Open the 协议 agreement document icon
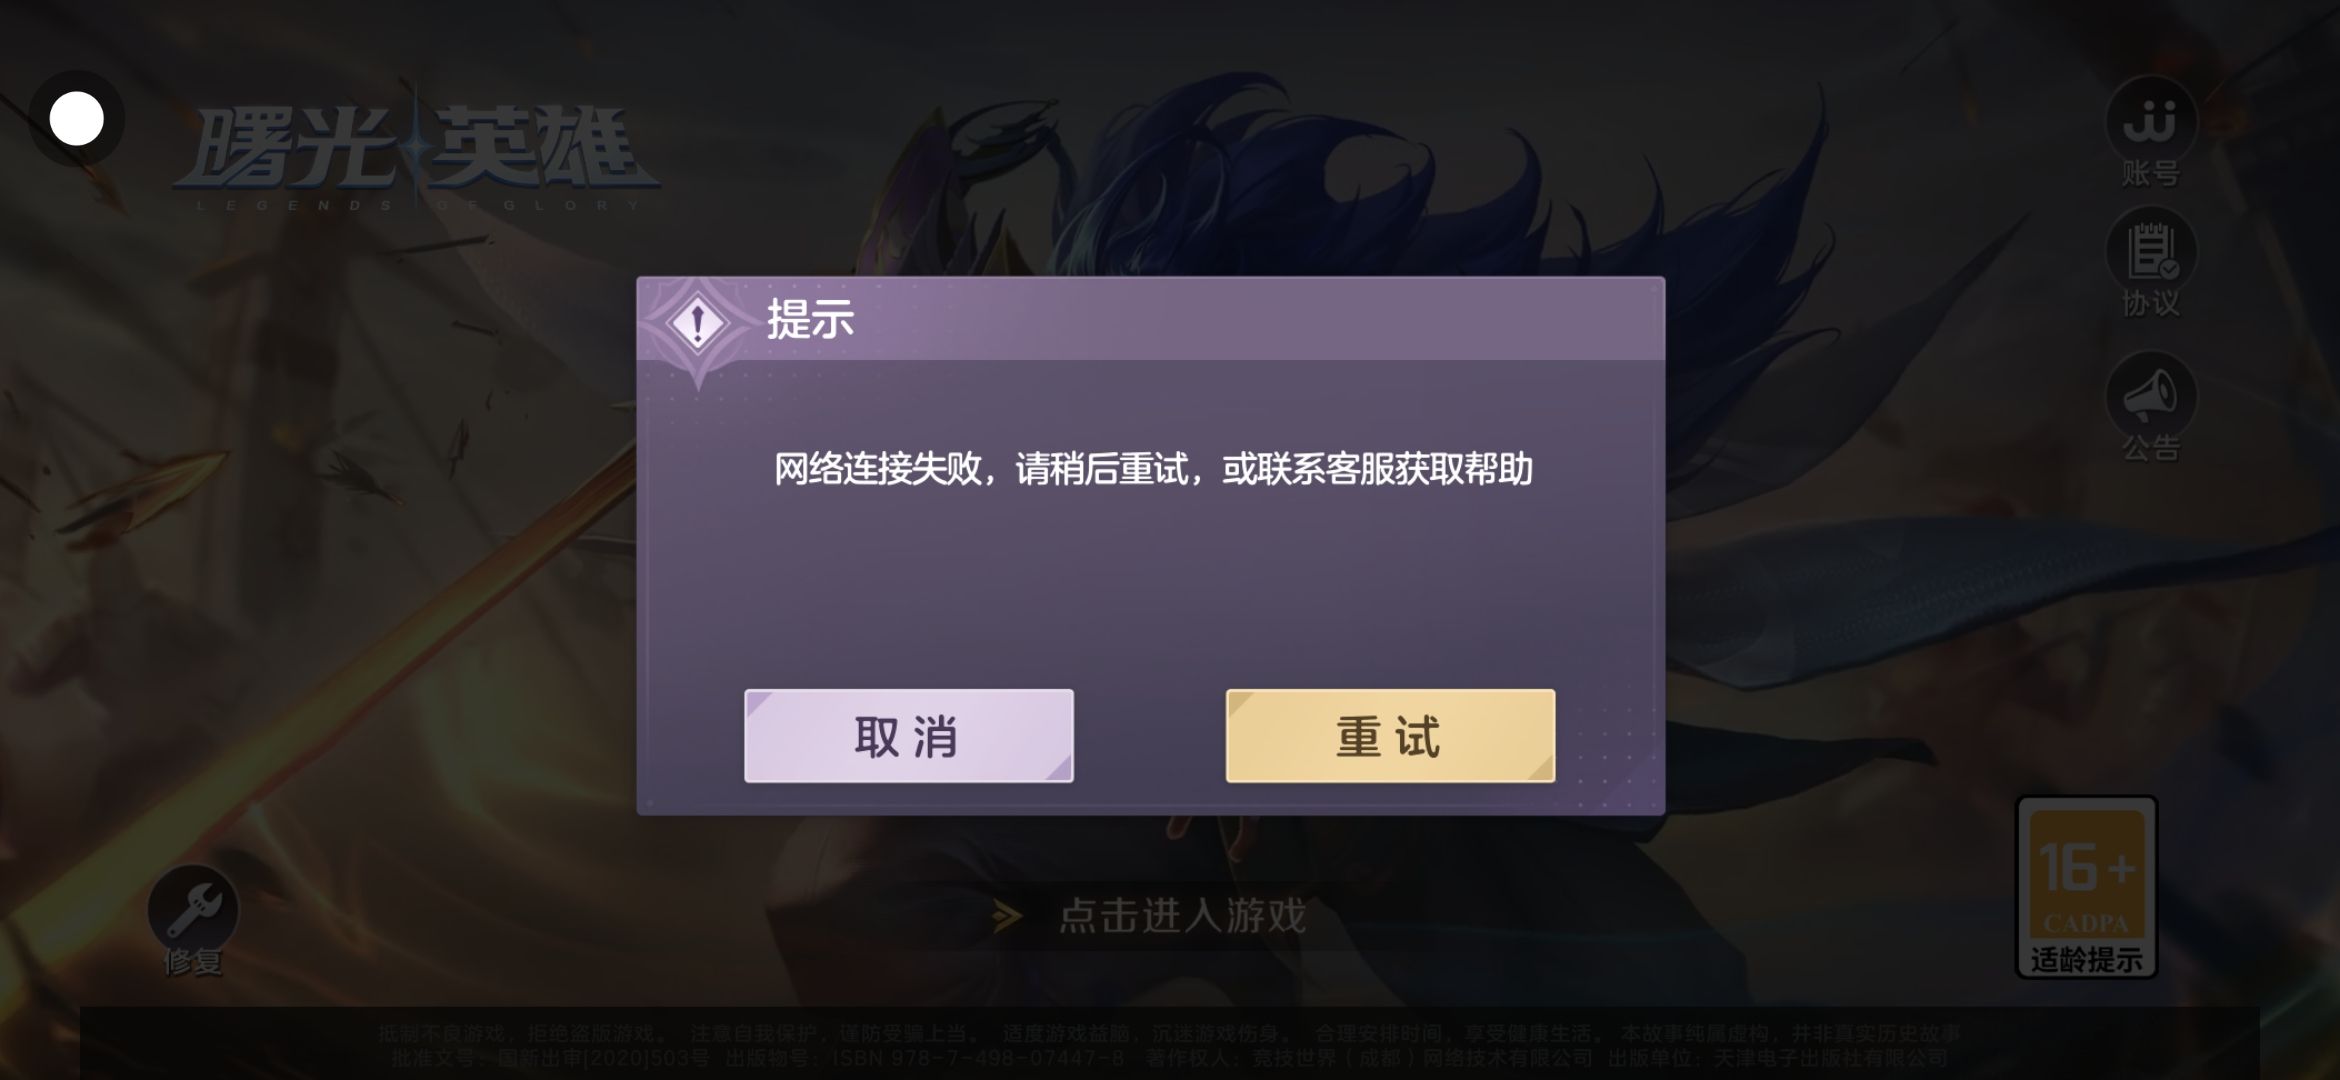 click(2151, 252)
